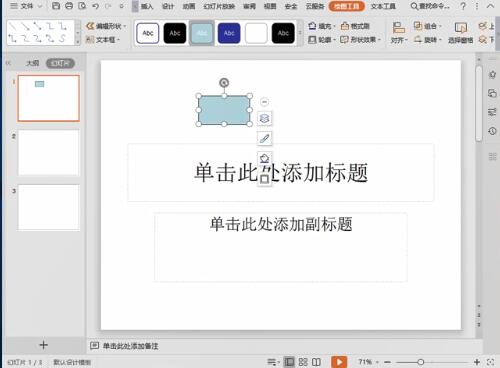The width and height of the screenshot is (500, 368).
Task: Collapse the ribbon with the up caret
Action: tap(490, 6)
